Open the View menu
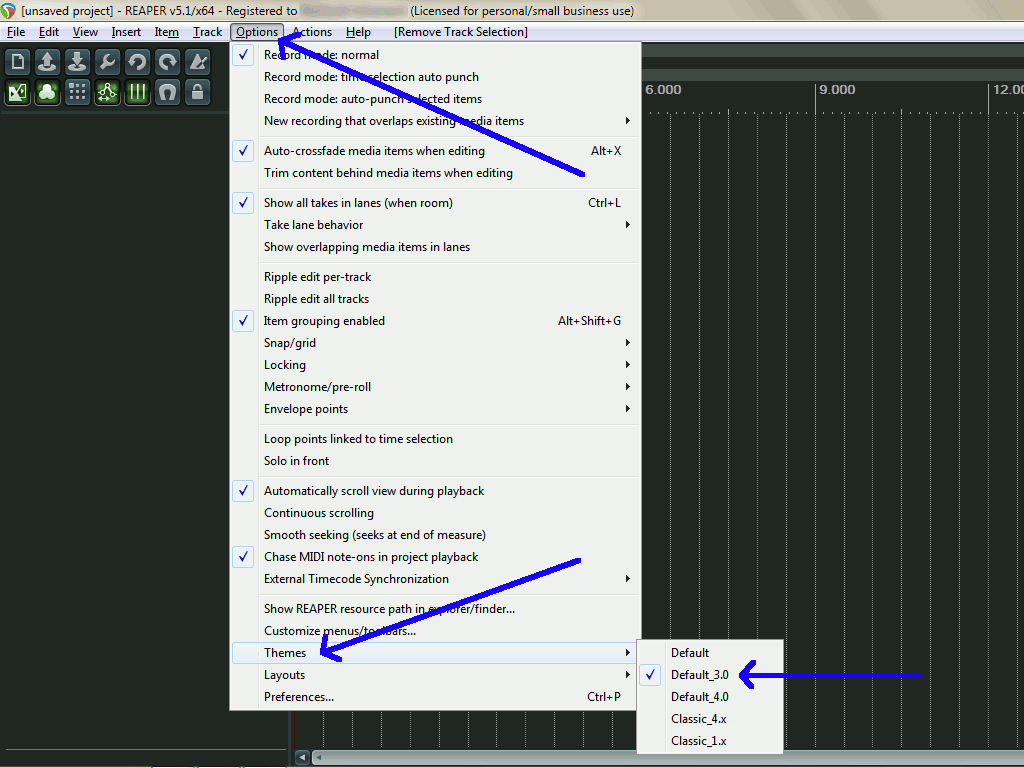The image size is (1024, 768). click(x=85, y=32)
